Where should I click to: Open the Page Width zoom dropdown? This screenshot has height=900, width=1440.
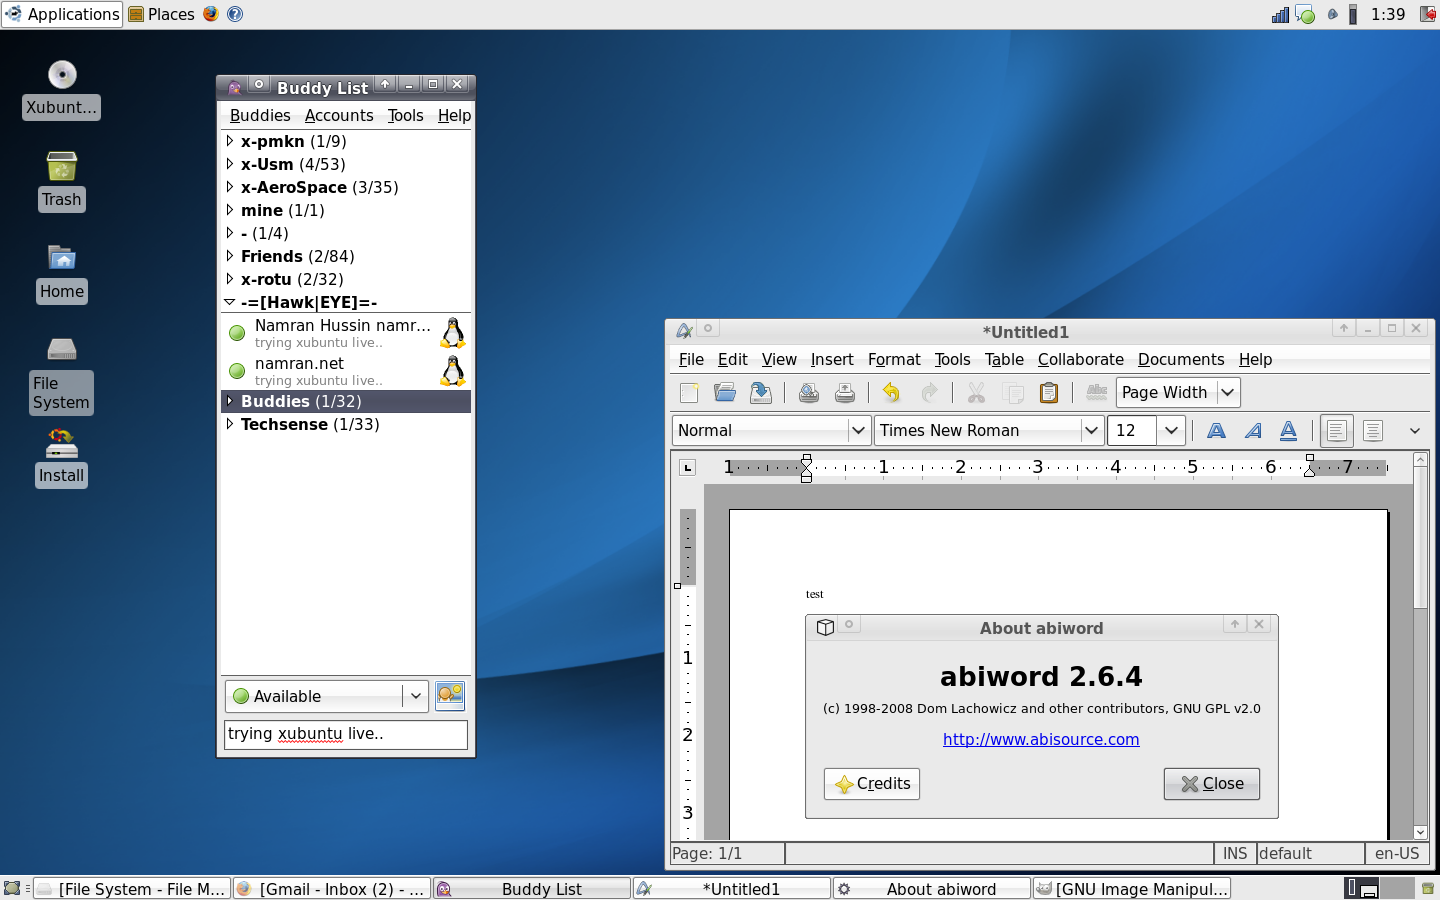coord(1228,393)
